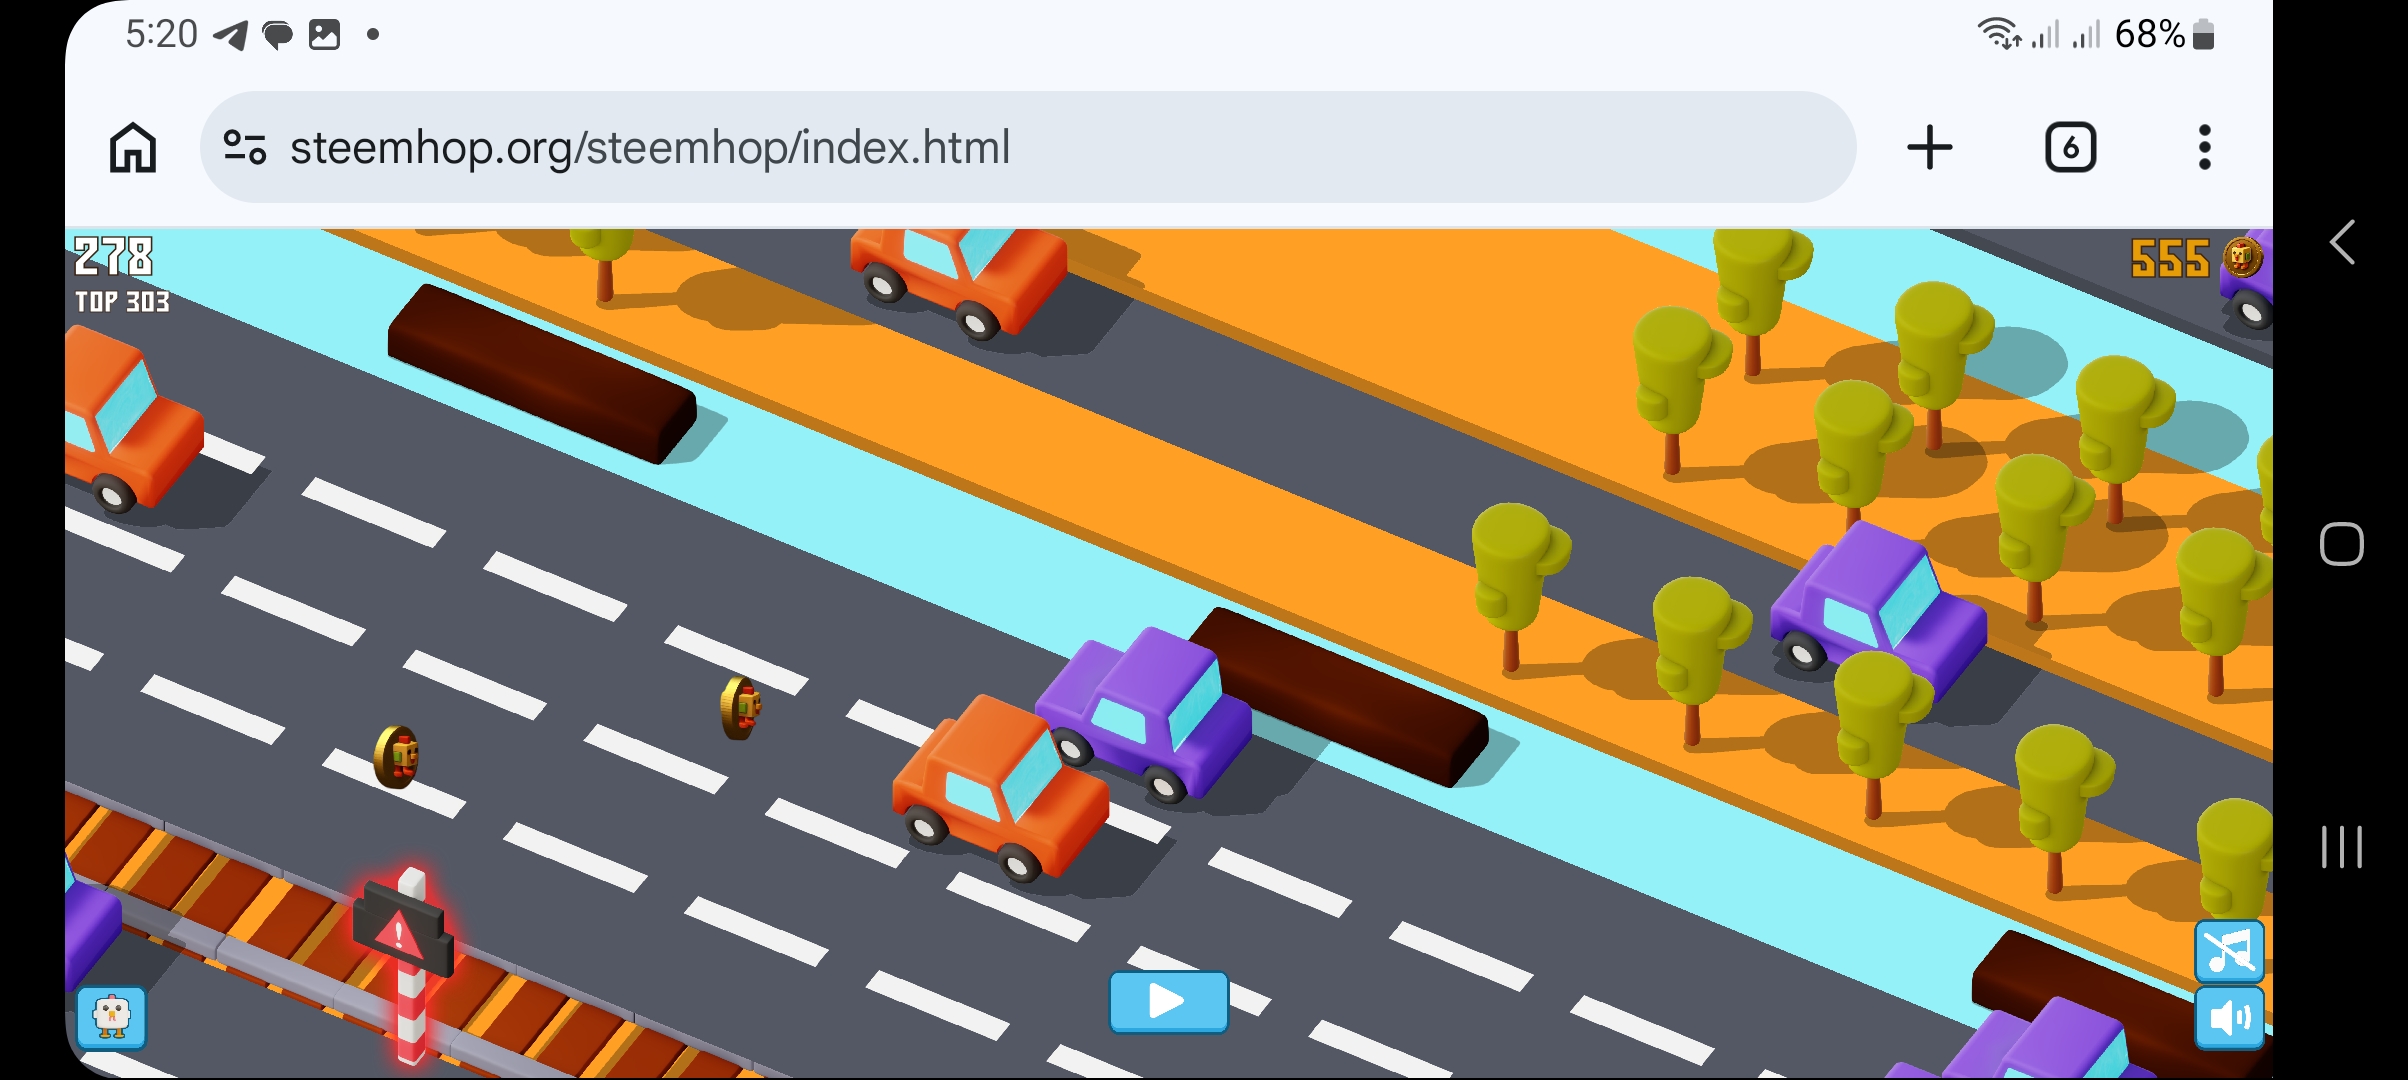Open the chicken character selection button
This screenshot has width=2408, height=1080.
point(111,1018)
